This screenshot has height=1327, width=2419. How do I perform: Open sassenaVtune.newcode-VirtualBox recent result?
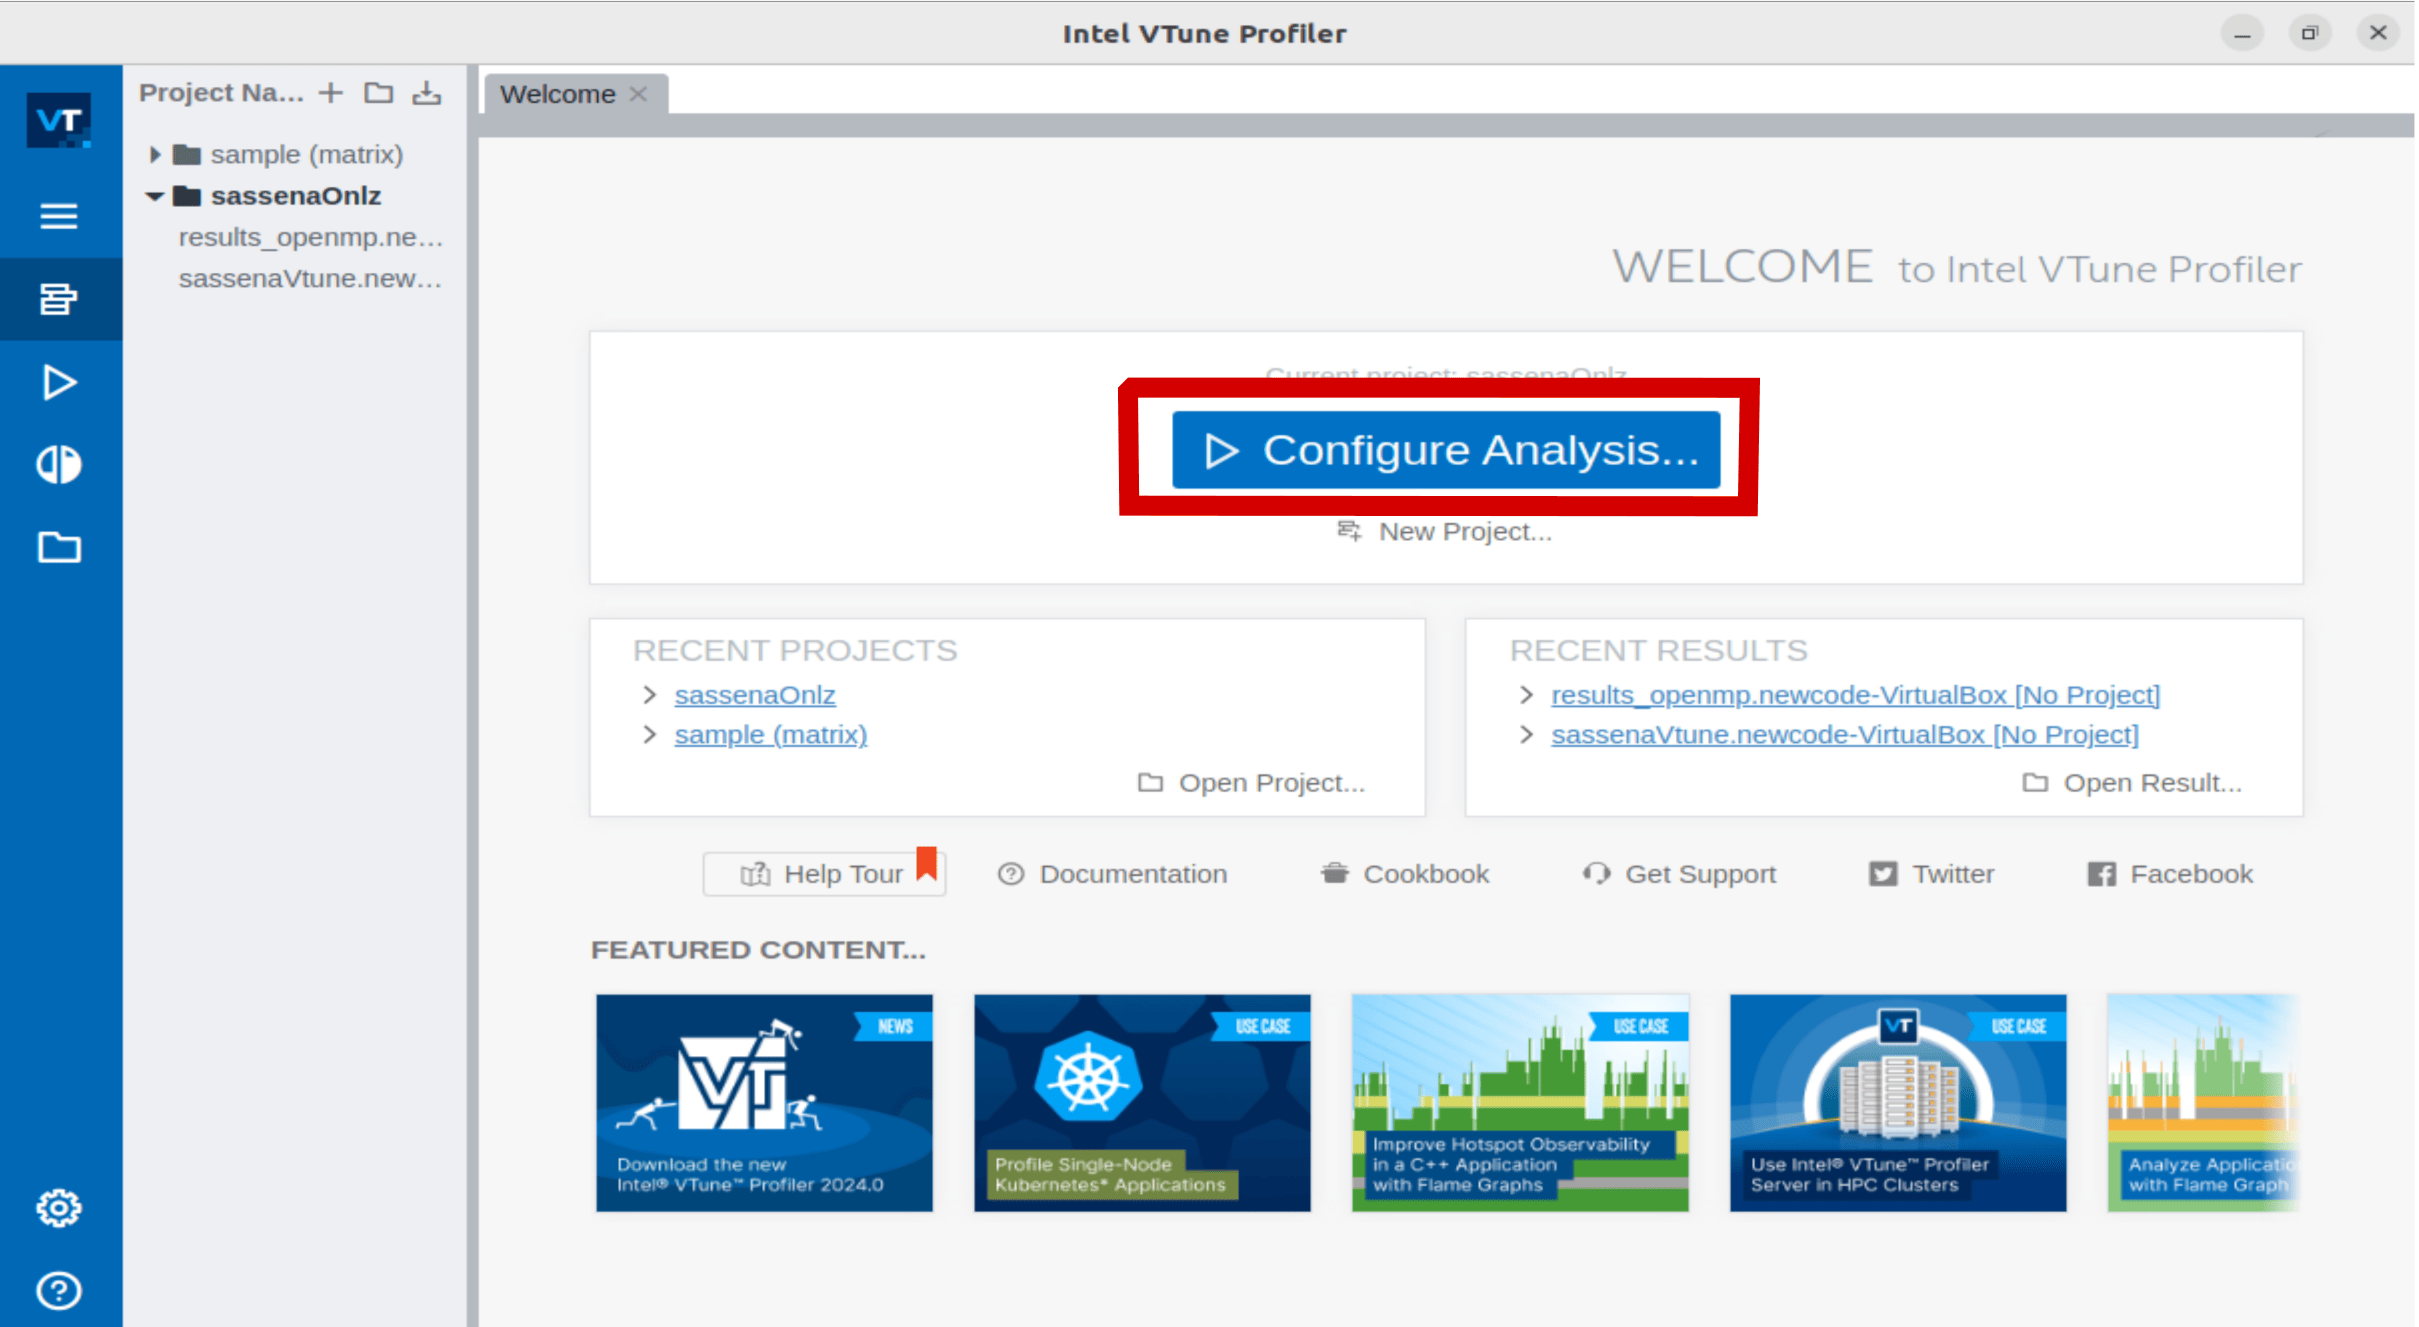[1844, 734]
